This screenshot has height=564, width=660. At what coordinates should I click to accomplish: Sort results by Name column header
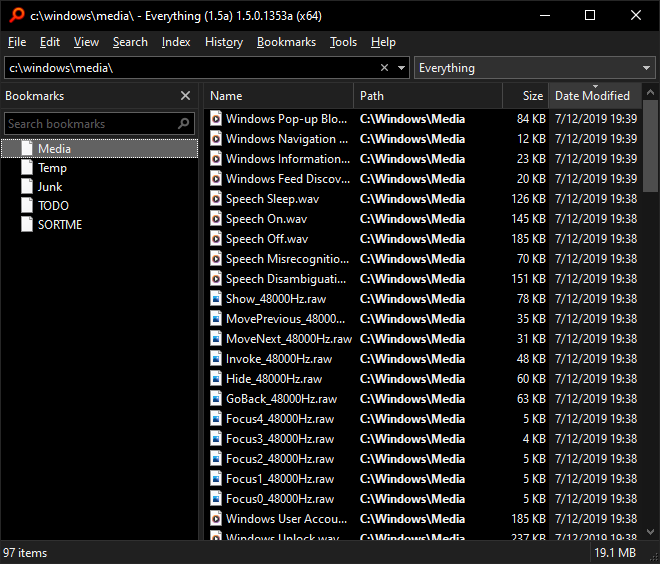pyautogui.click(x=279, y=96)
